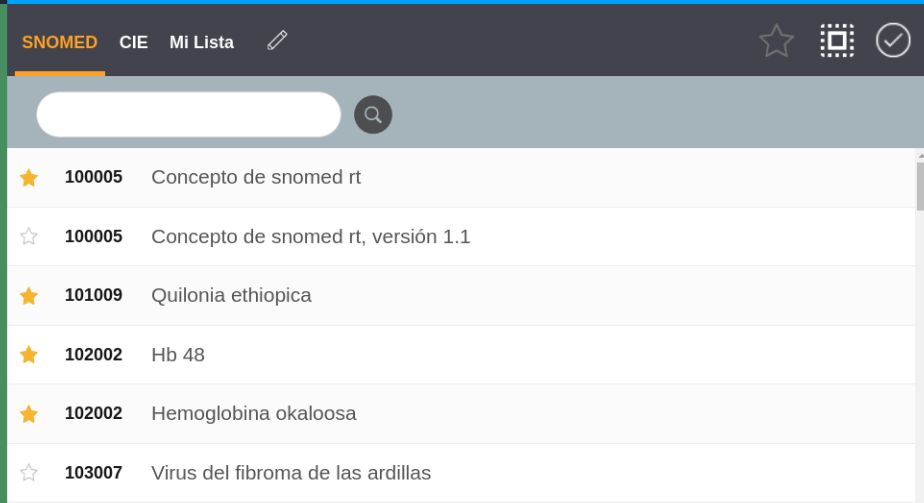Star Virus del fibroma de las ardillas
This screenshot has width=924, height=503.
29,473
